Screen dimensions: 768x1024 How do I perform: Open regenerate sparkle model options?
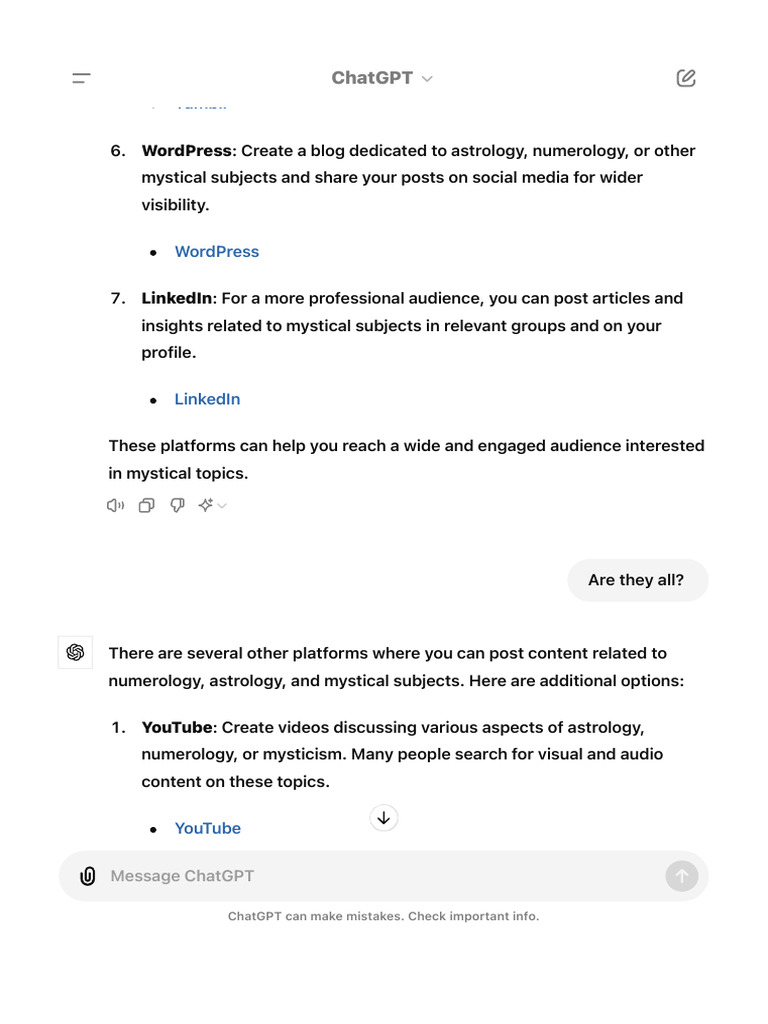tap(212, 505)
